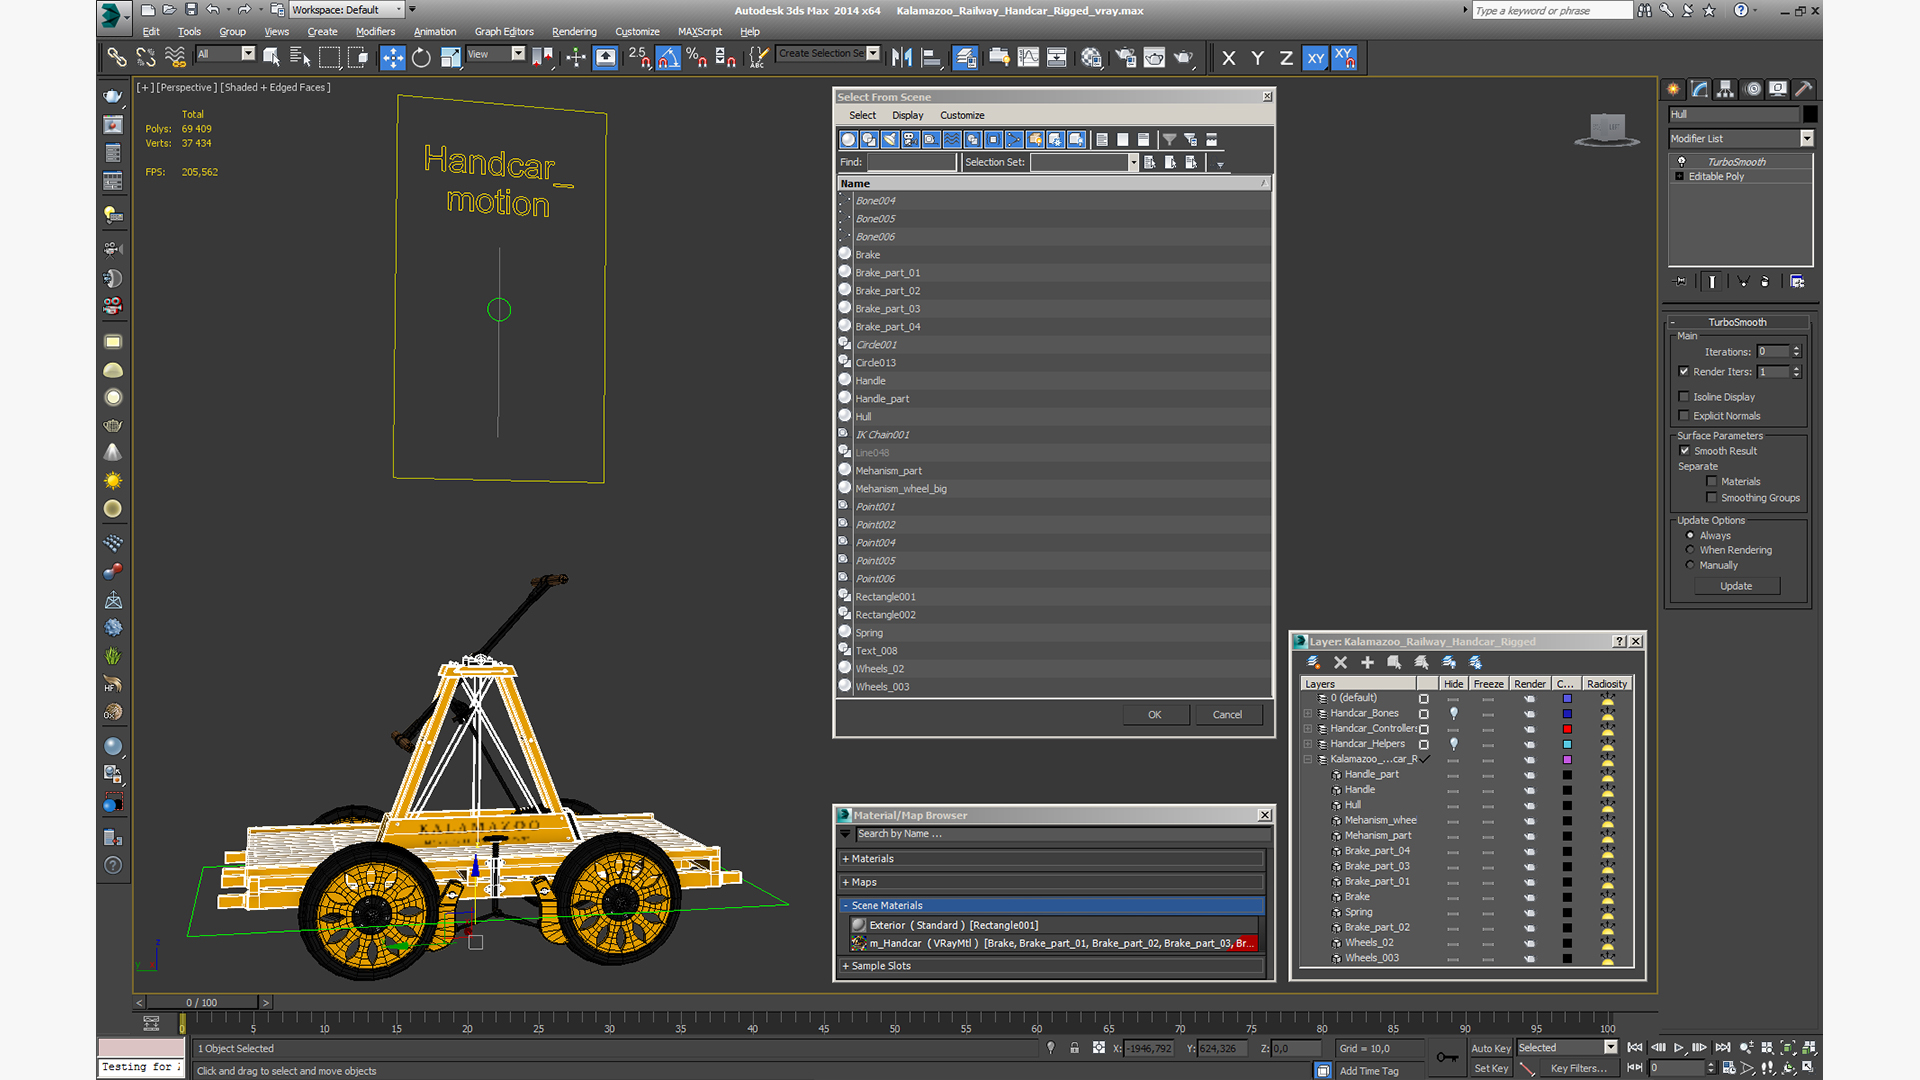Image resolution: width=1920 pixels, height=1080 pixels.
Task: Open Curve Editor from the toolbar
Action: tap(1028, 58)
